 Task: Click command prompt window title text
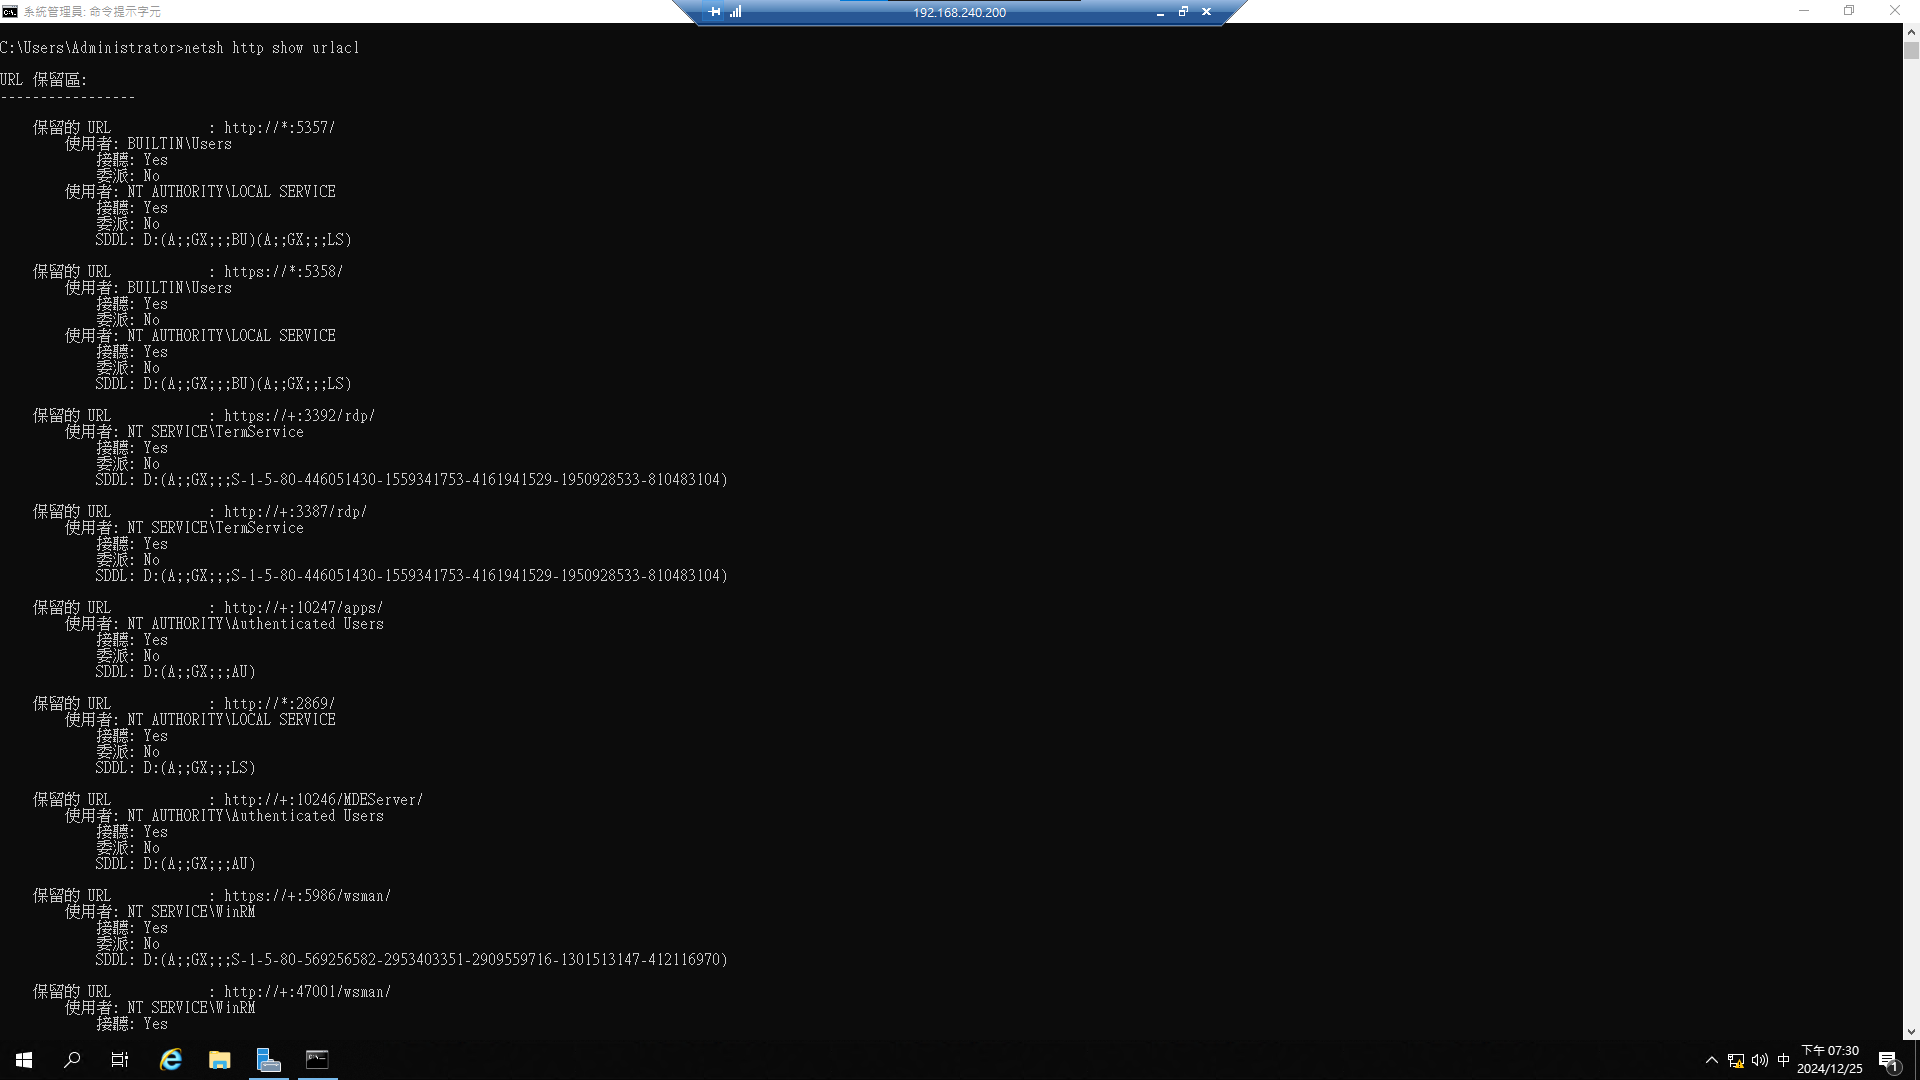pos(92,12)
